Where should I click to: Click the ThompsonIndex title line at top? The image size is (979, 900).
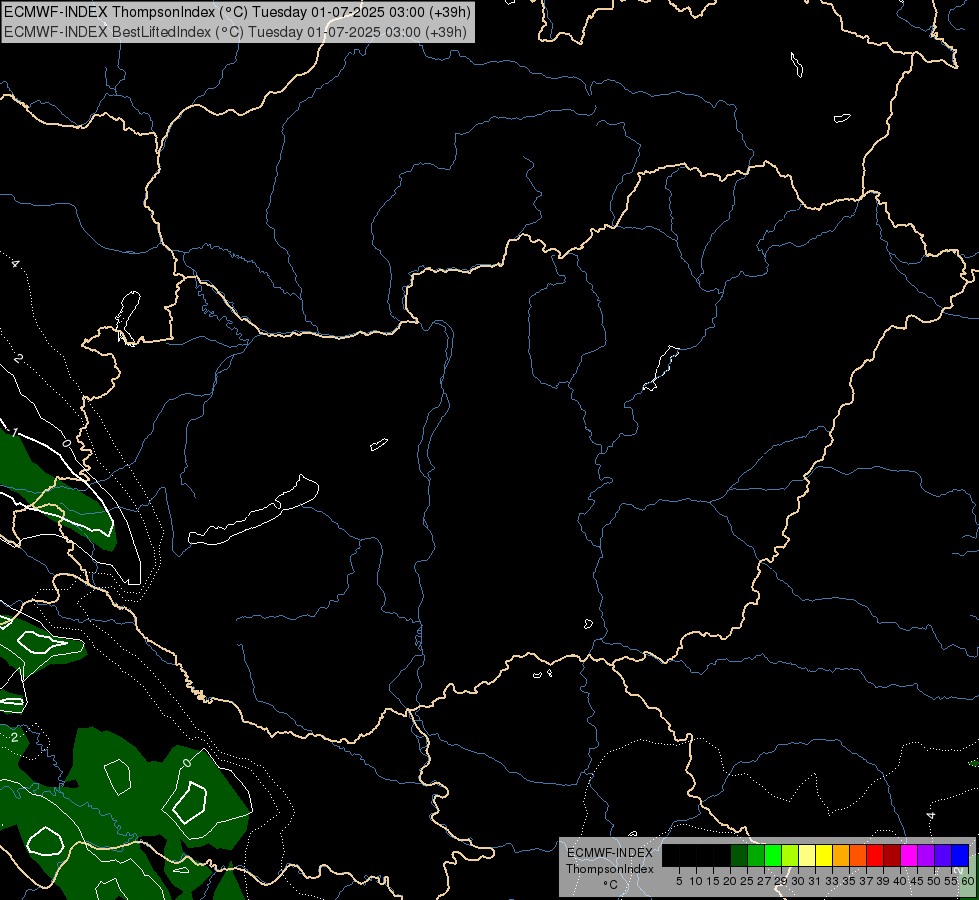point(237,11)
